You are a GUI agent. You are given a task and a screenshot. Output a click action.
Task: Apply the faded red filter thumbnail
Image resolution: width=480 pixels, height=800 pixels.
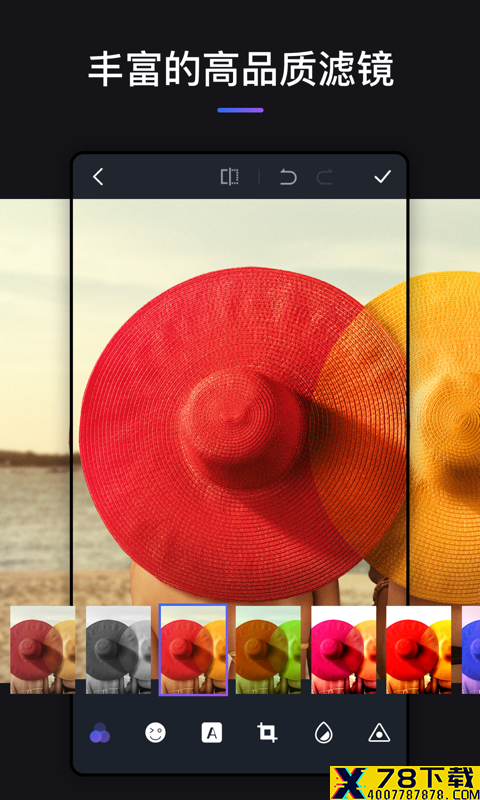pos(42,649)
